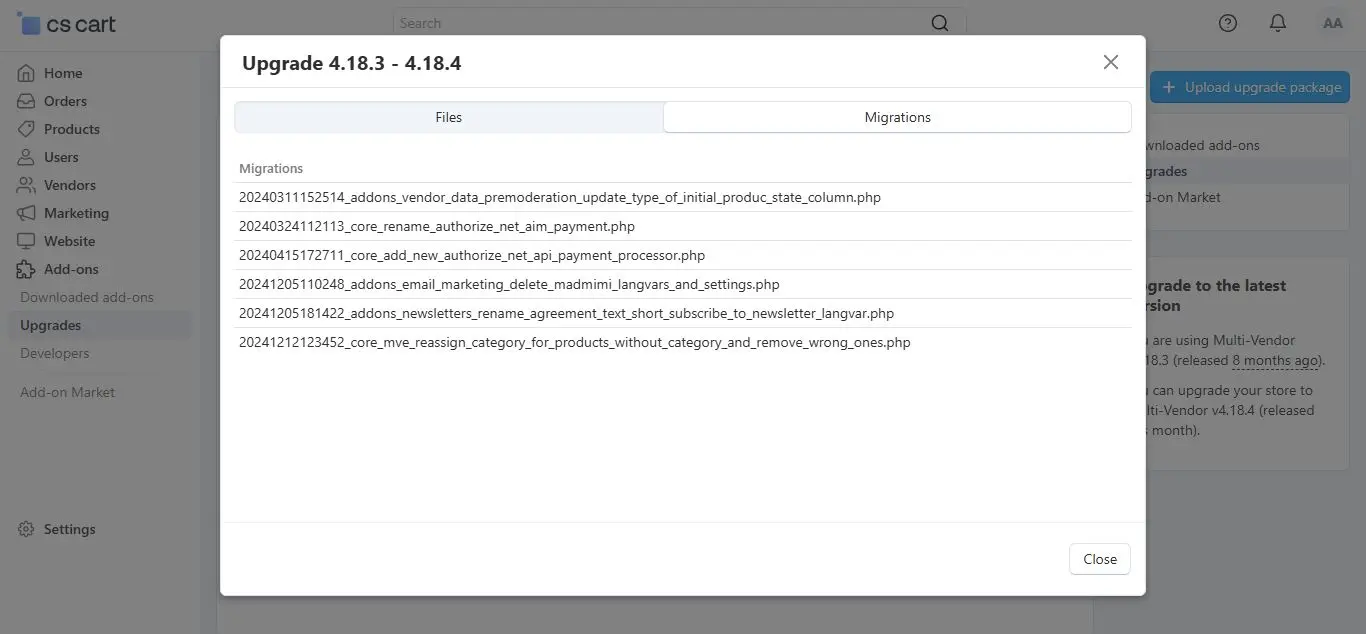Click the Products tag icon
This screenshot has height=634, width=1366.
26,129
